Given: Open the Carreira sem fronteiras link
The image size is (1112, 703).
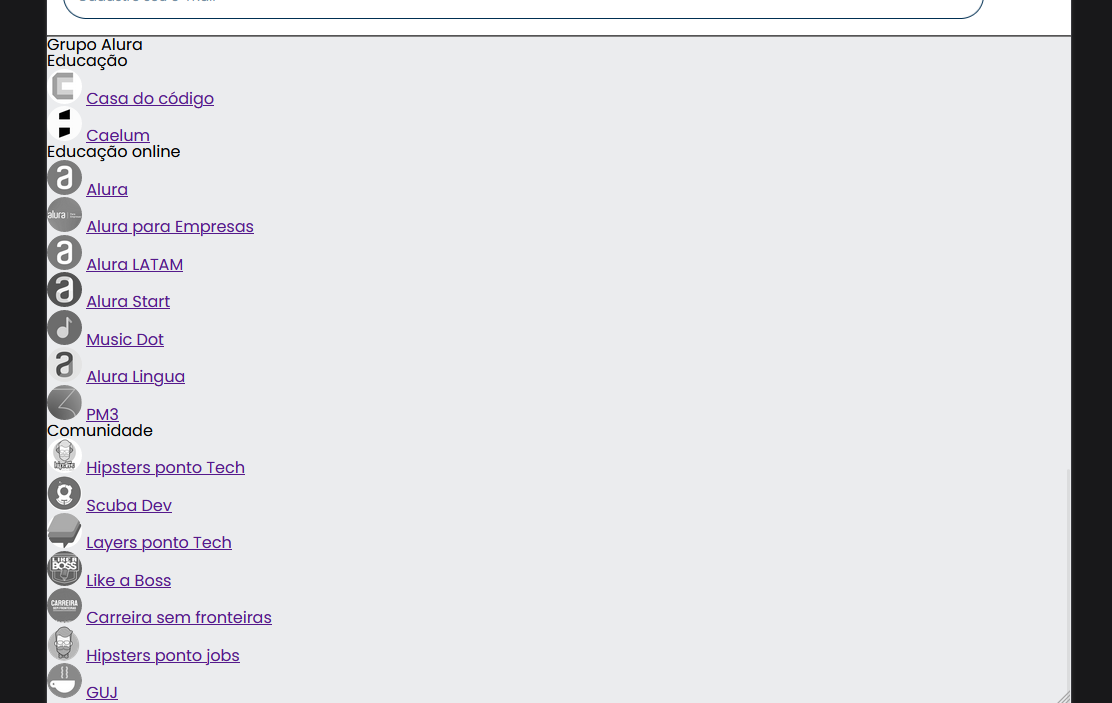Looking at the screenshot, I should point(179,618).
